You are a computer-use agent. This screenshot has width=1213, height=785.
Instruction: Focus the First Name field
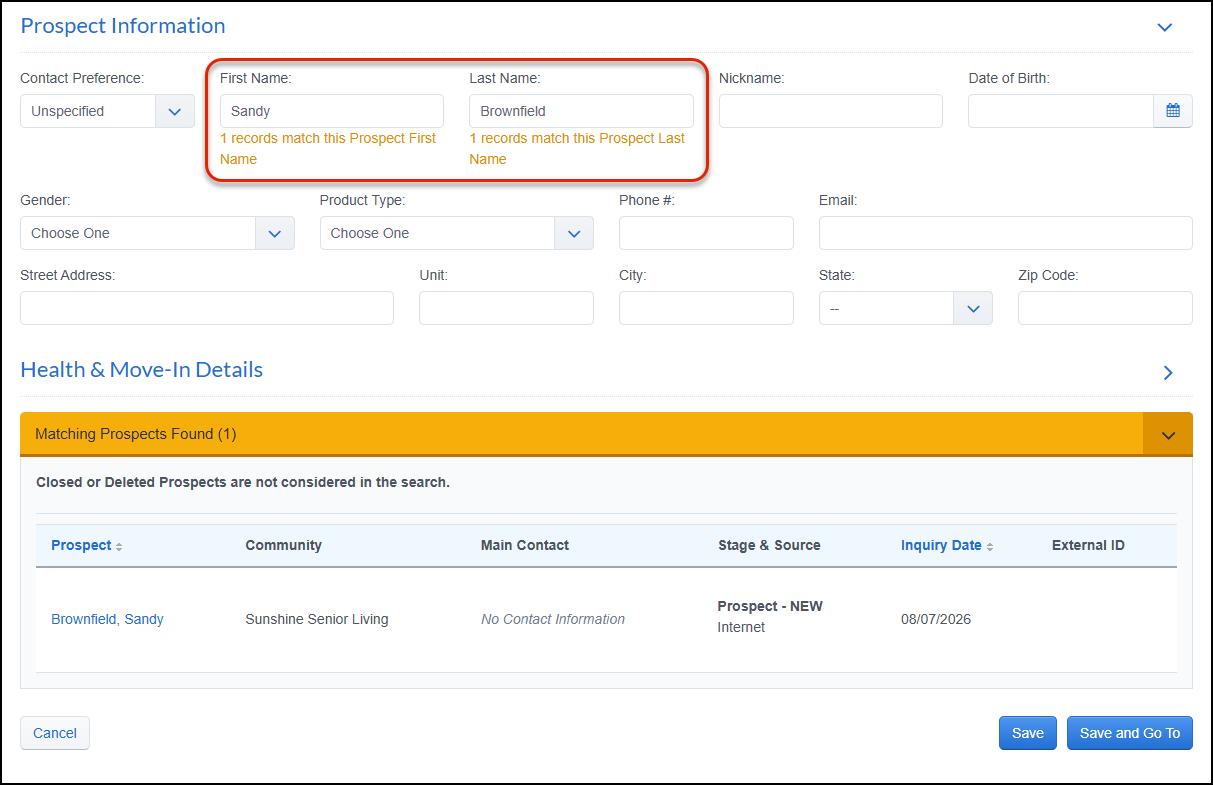[332, 111]
